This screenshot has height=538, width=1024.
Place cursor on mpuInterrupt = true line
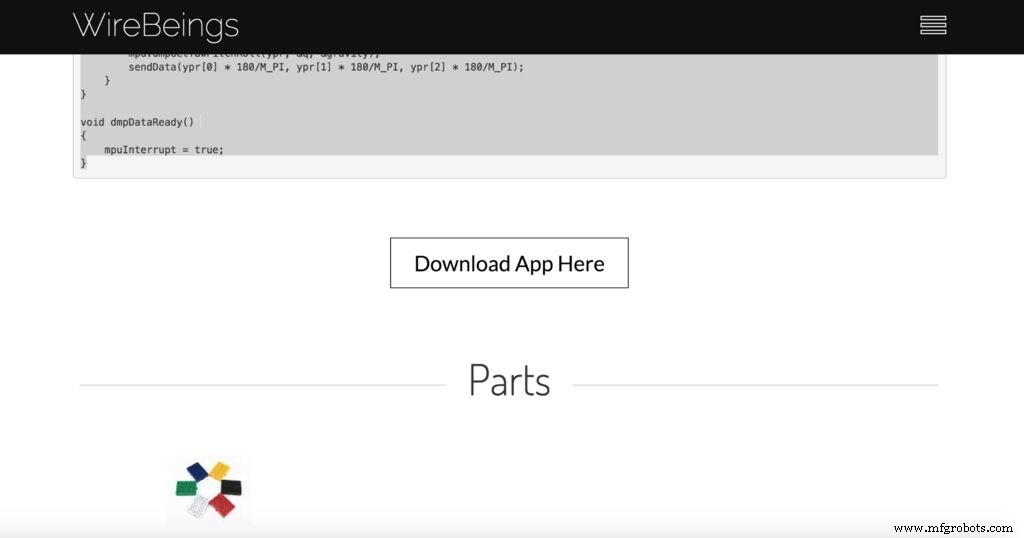[164, 149]
